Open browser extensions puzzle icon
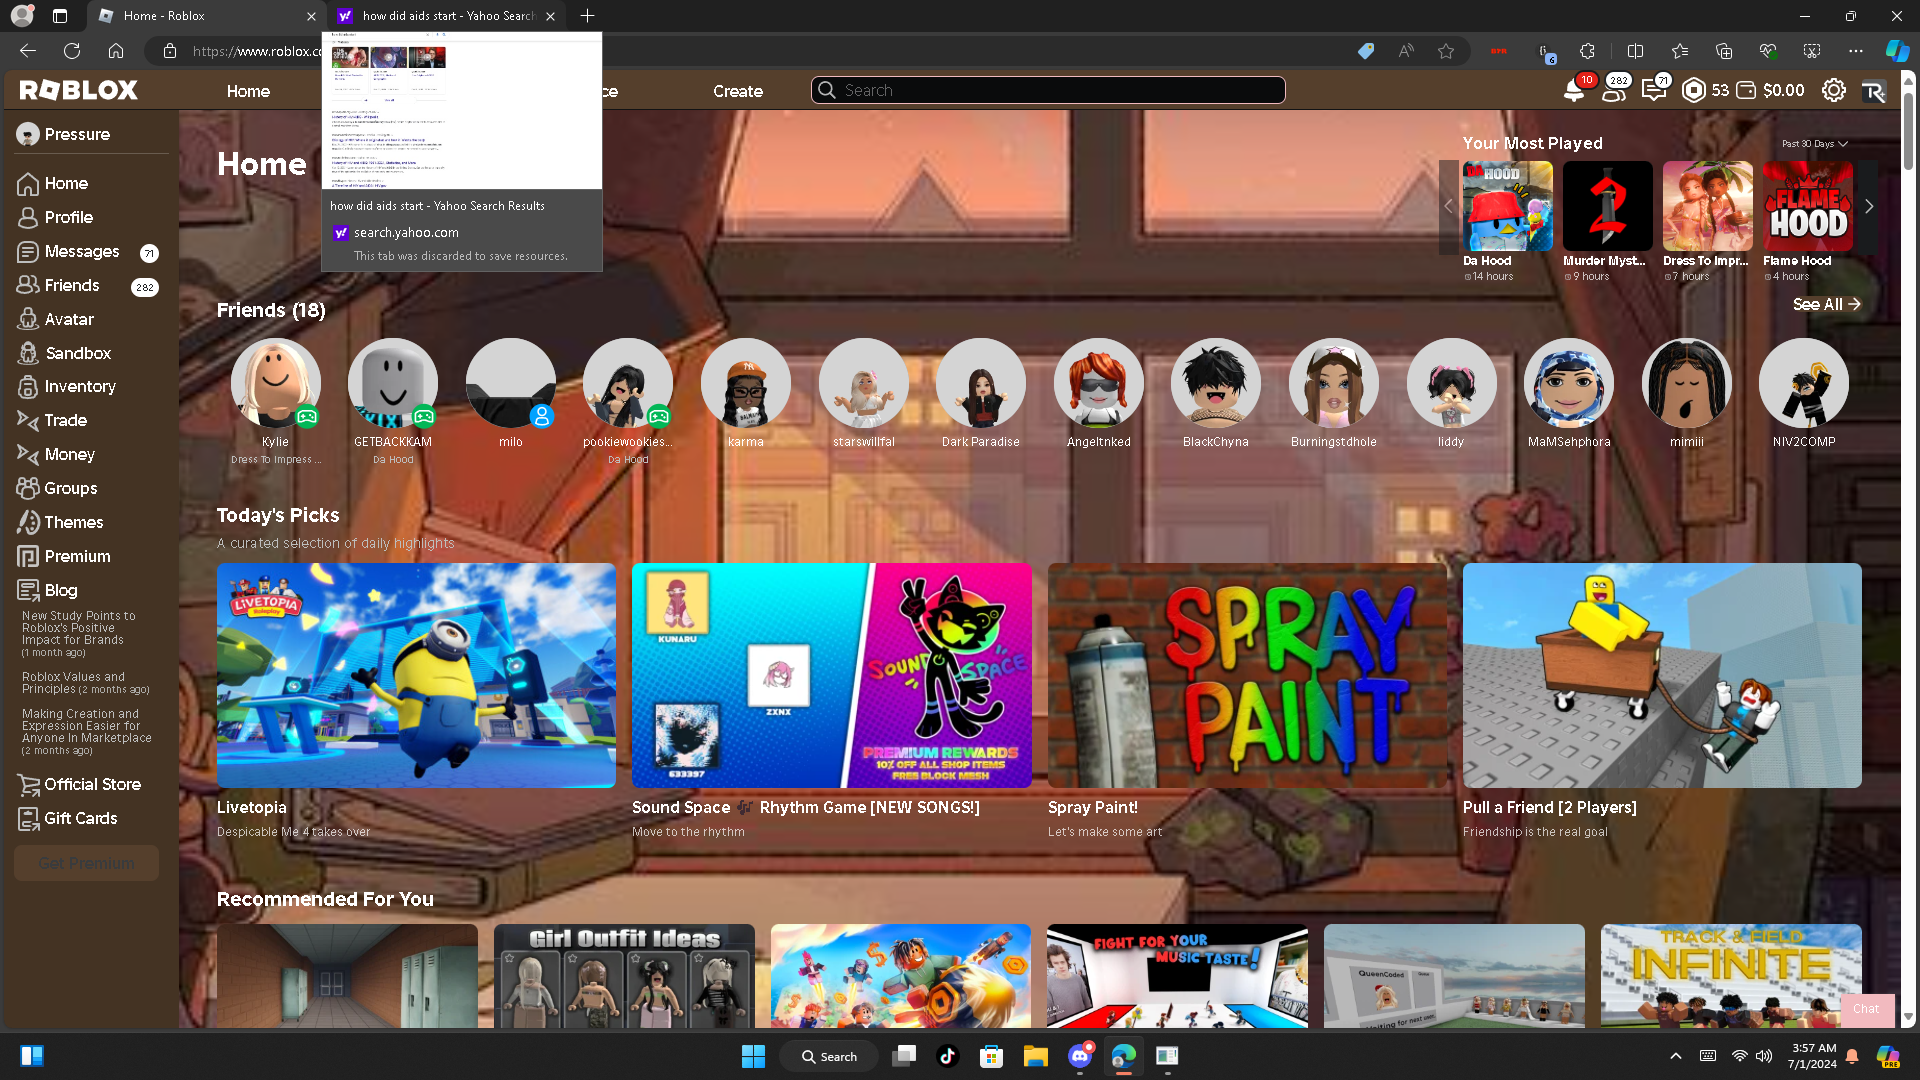Viewport: 1920px width, 1080px height. pos(1587,51)
